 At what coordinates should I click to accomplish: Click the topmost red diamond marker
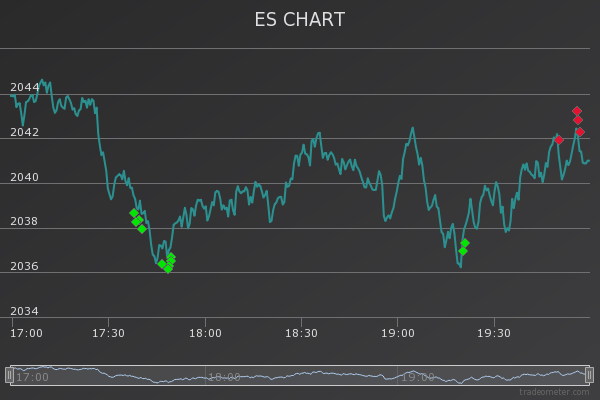[577, 111]
